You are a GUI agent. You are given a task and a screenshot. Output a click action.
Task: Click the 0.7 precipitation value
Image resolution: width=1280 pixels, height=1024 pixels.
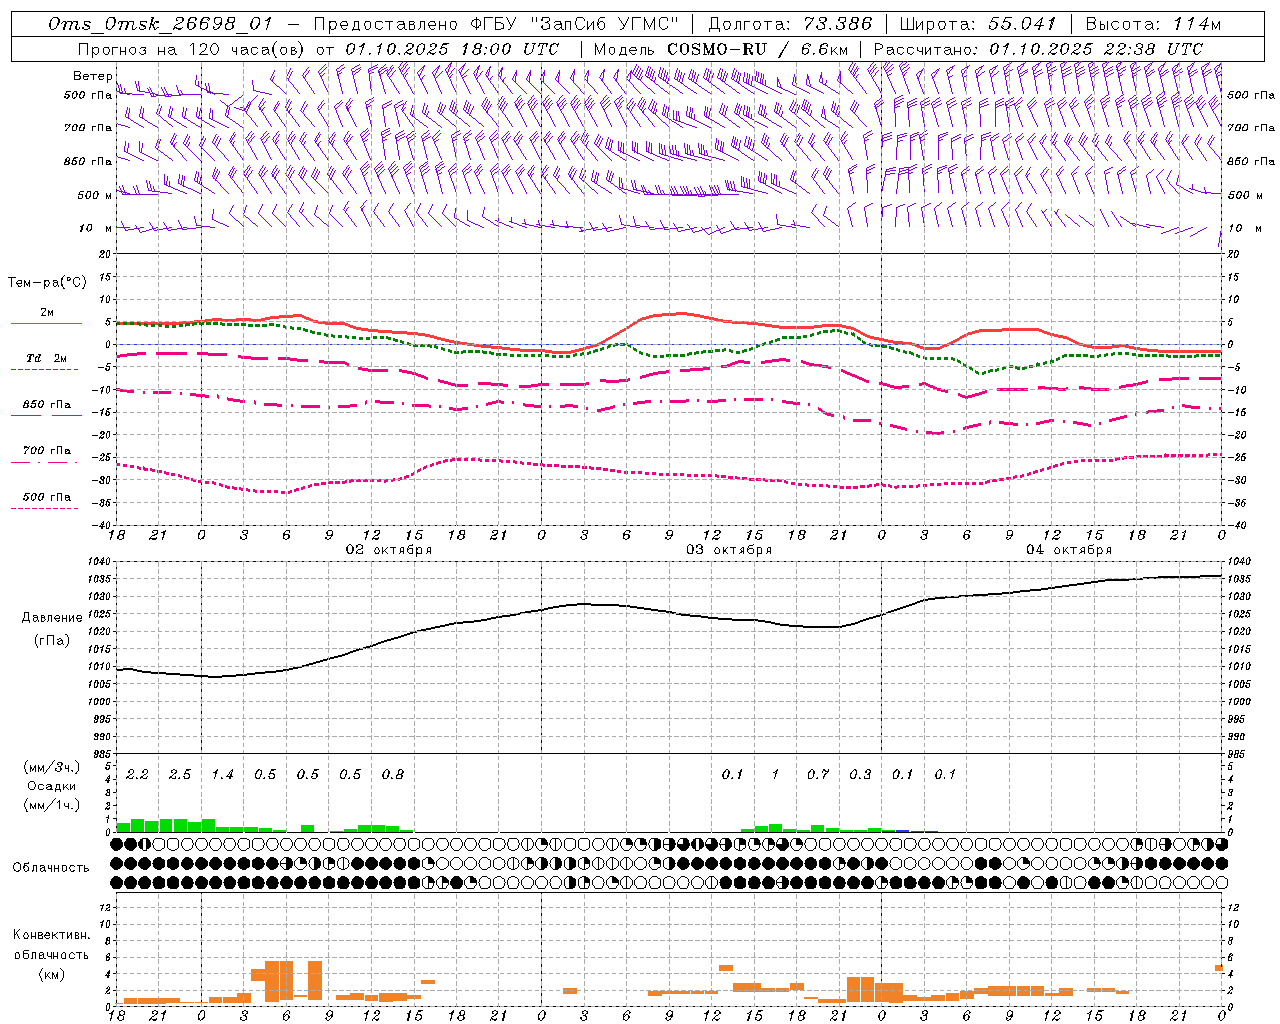[817, 774]
